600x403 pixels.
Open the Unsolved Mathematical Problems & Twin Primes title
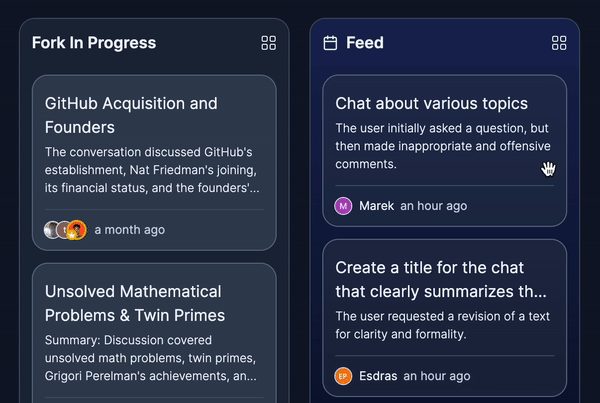coord(135,303)
